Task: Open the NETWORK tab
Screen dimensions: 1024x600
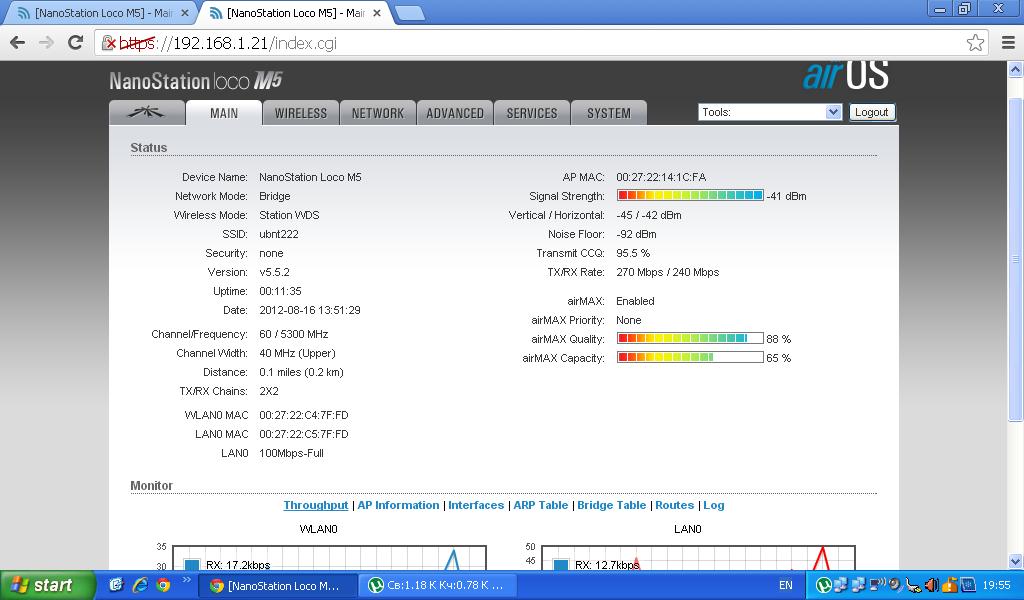Action: tap(378, 113)
